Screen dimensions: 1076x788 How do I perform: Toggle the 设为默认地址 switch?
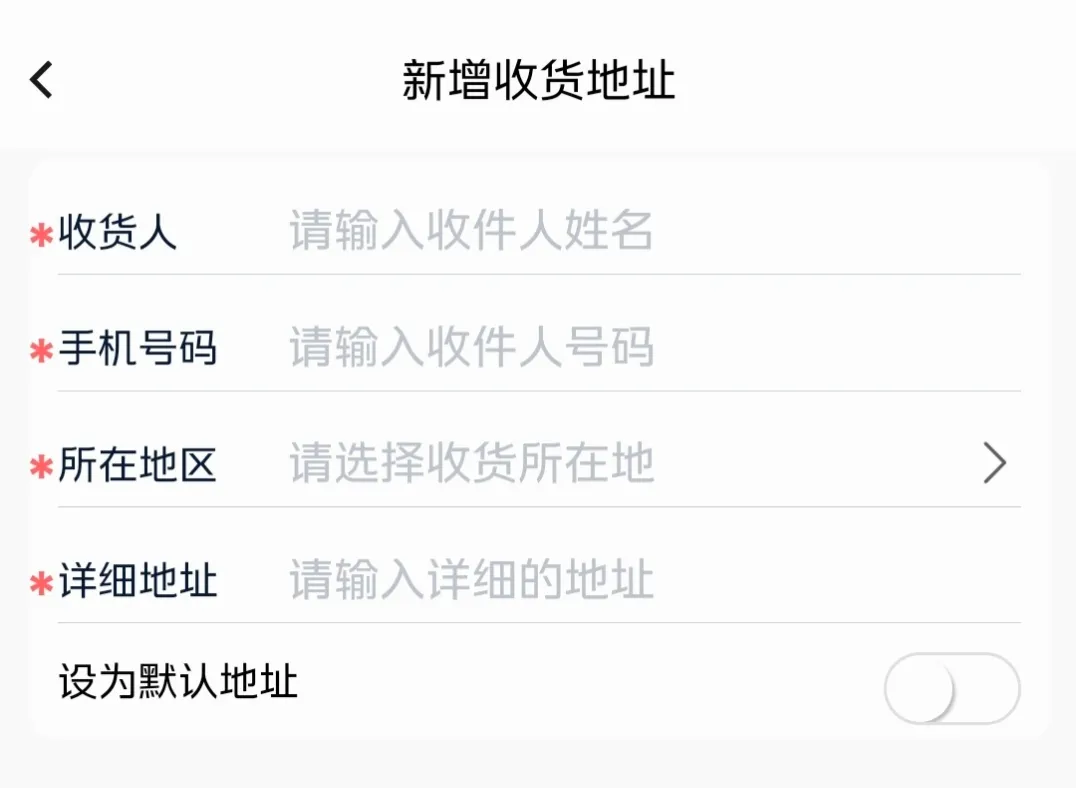951,688
